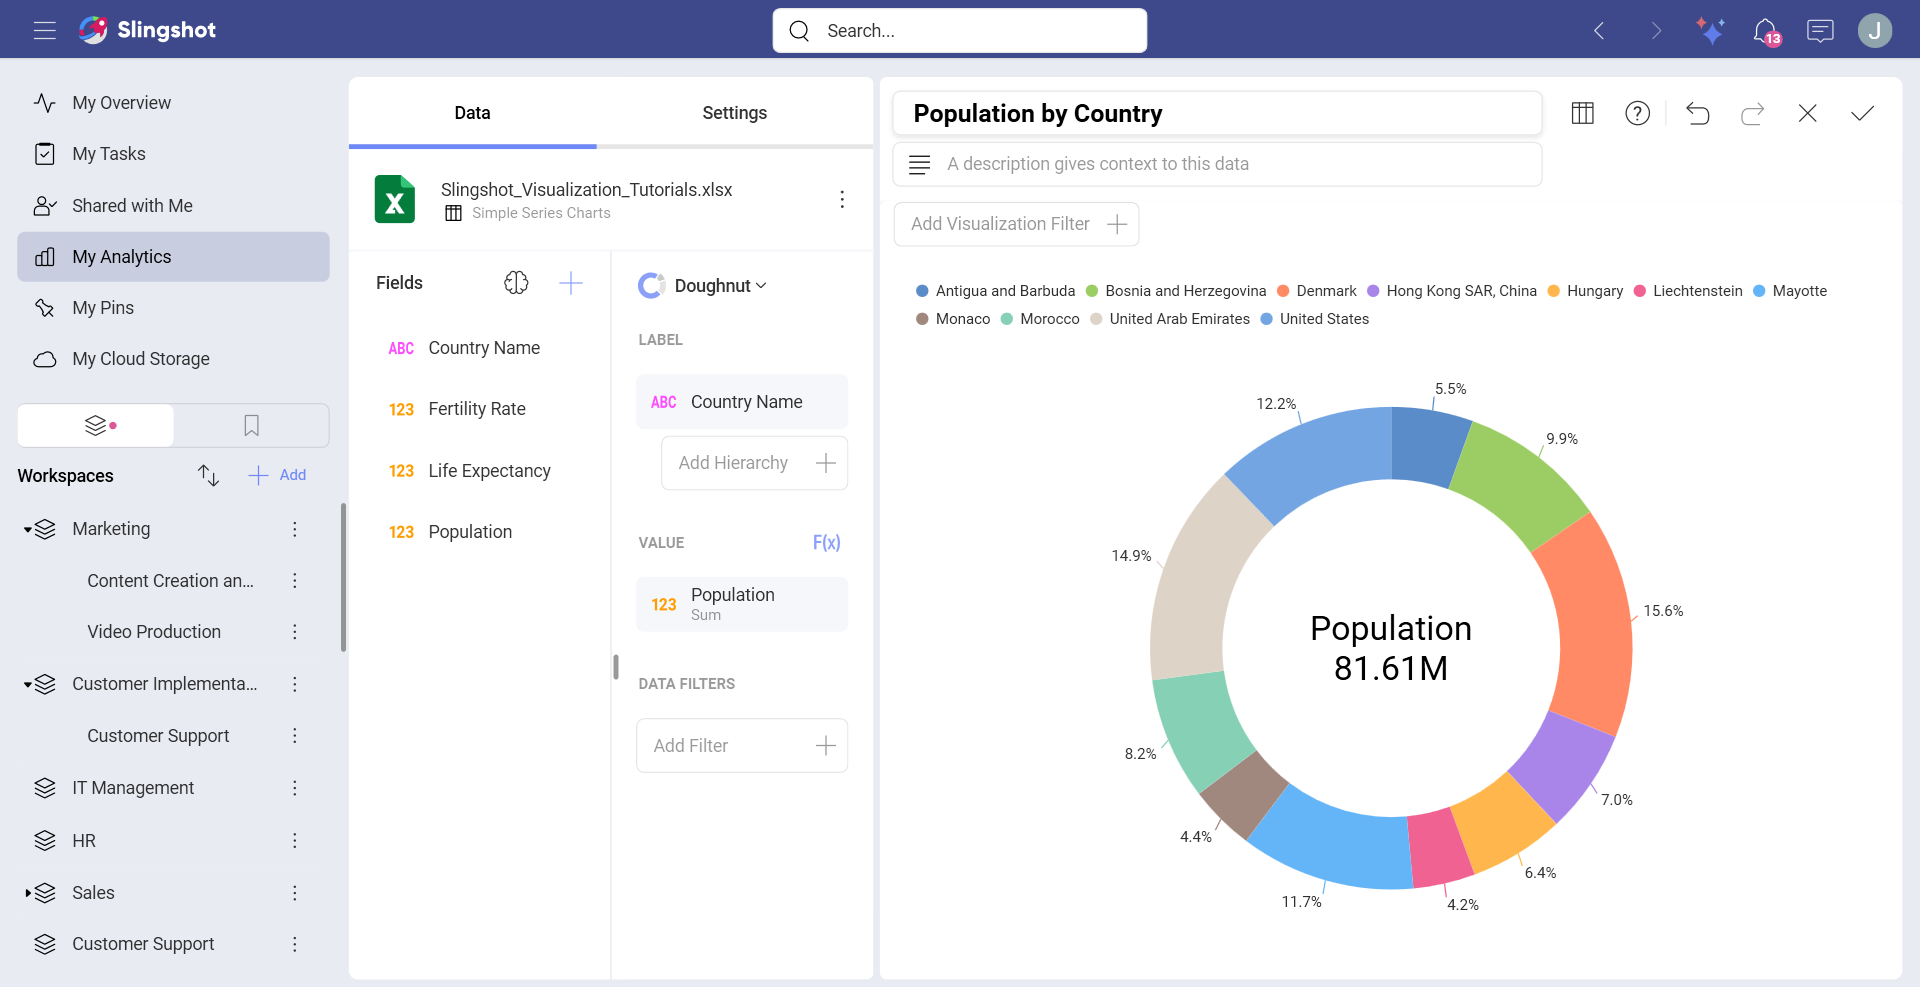
Task: Add a hierarchy to label
Action: click(754, 463)
